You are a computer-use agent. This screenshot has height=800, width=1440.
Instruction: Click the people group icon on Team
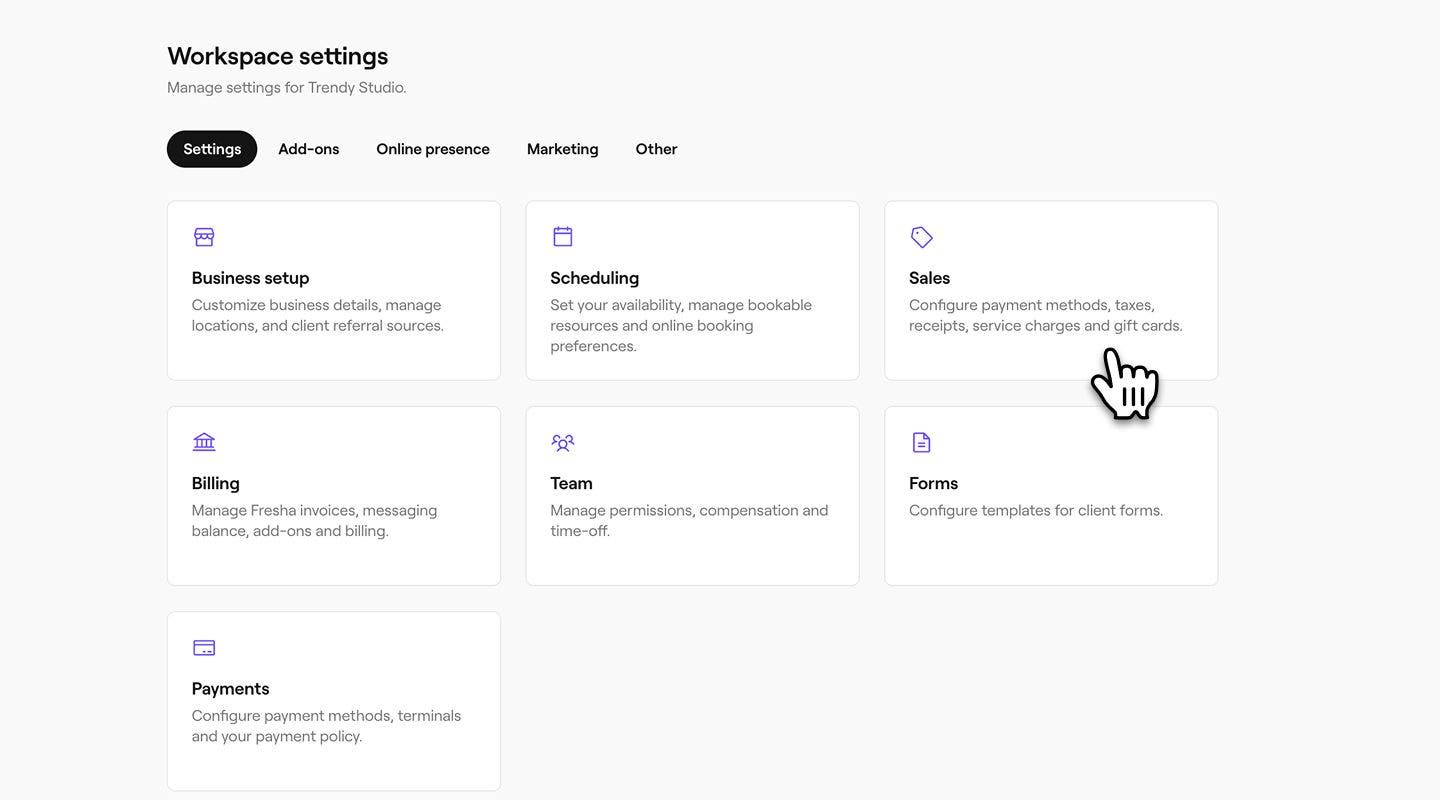(563, 442)
